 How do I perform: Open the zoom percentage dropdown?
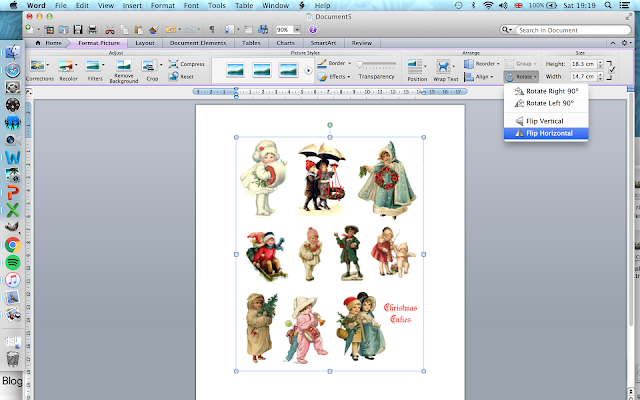(x=298, y=30)
